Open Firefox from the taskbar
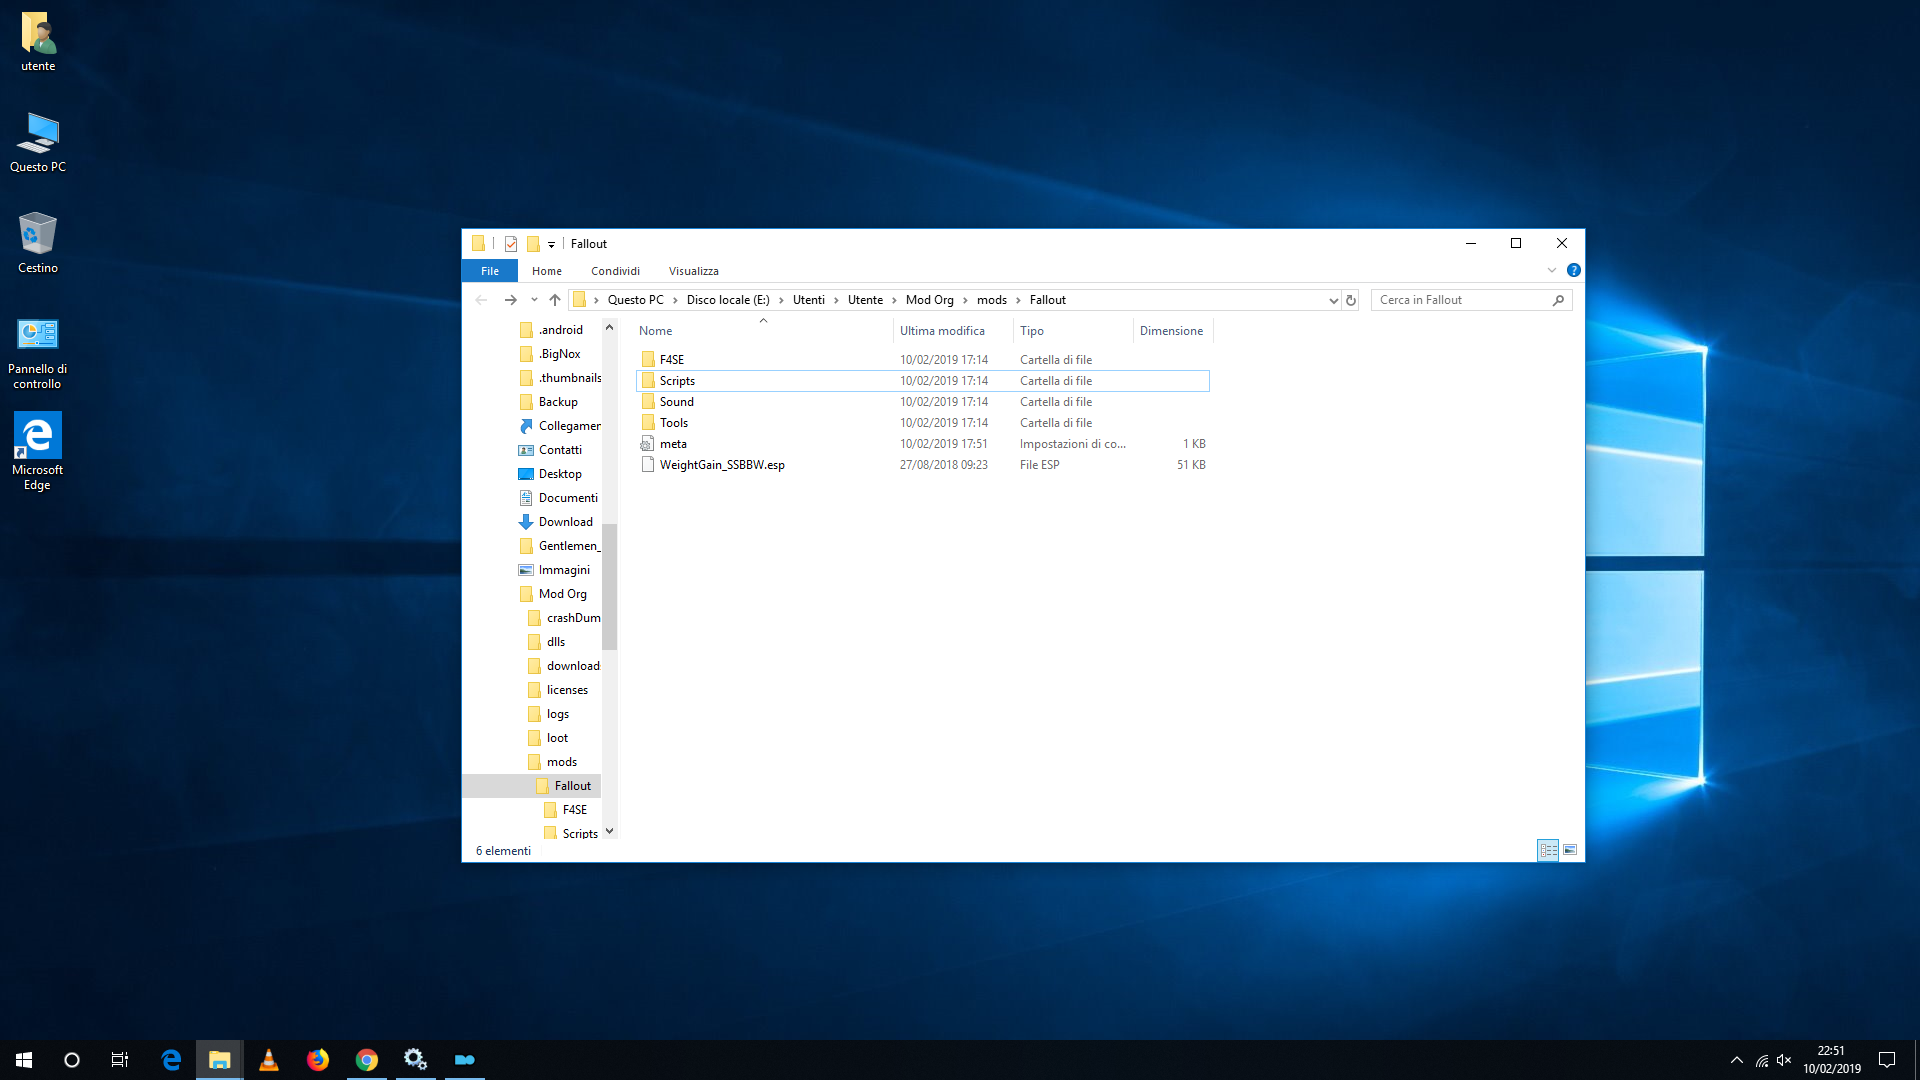Viewport: 1920px width, 1080px height. (318, 1060)
